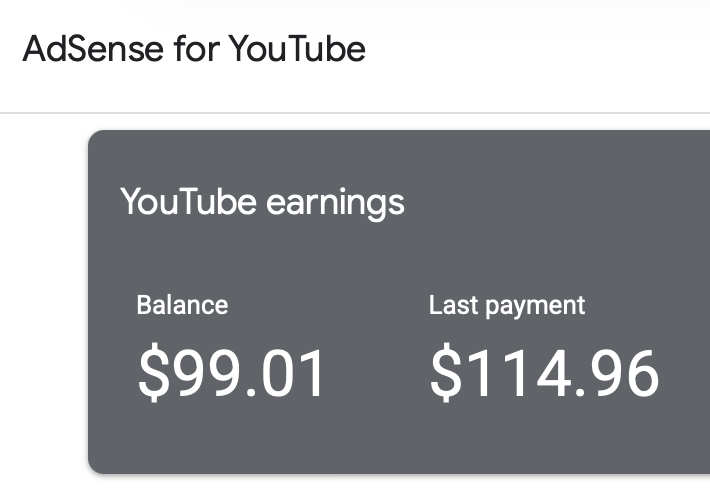
Task: Open the $114.96 last payment amount
Action: (x=545, y=372)
